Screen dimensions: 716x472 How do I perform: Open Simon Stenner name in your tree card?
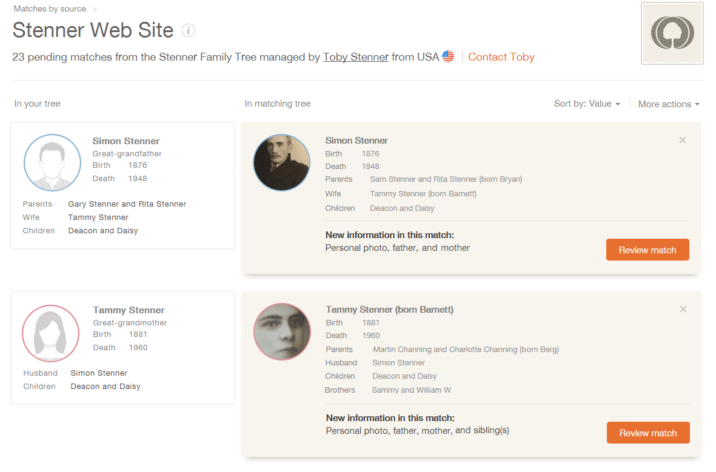click(x=126, y=141)
